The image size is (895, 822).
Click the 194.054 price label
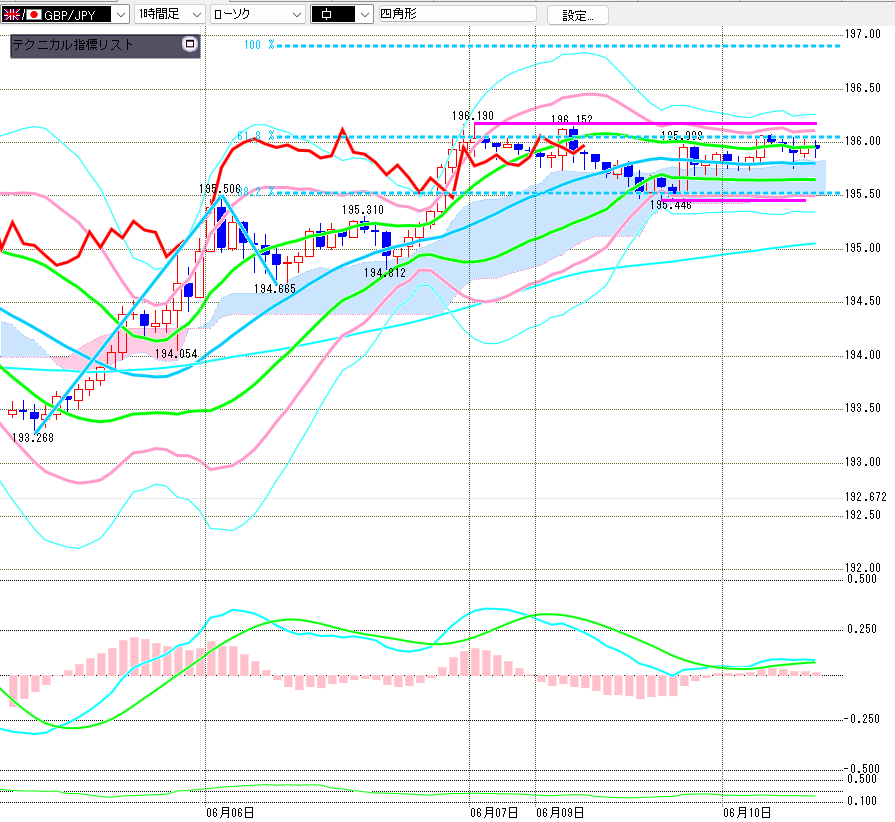176,354
